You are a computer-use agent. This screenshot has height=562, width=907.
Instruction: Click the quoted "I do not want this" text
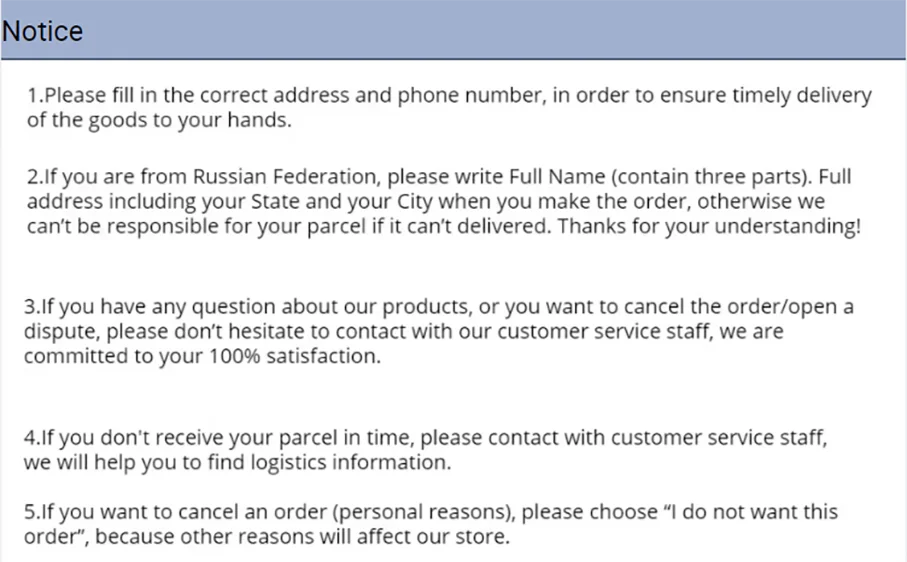click(751, 512)
